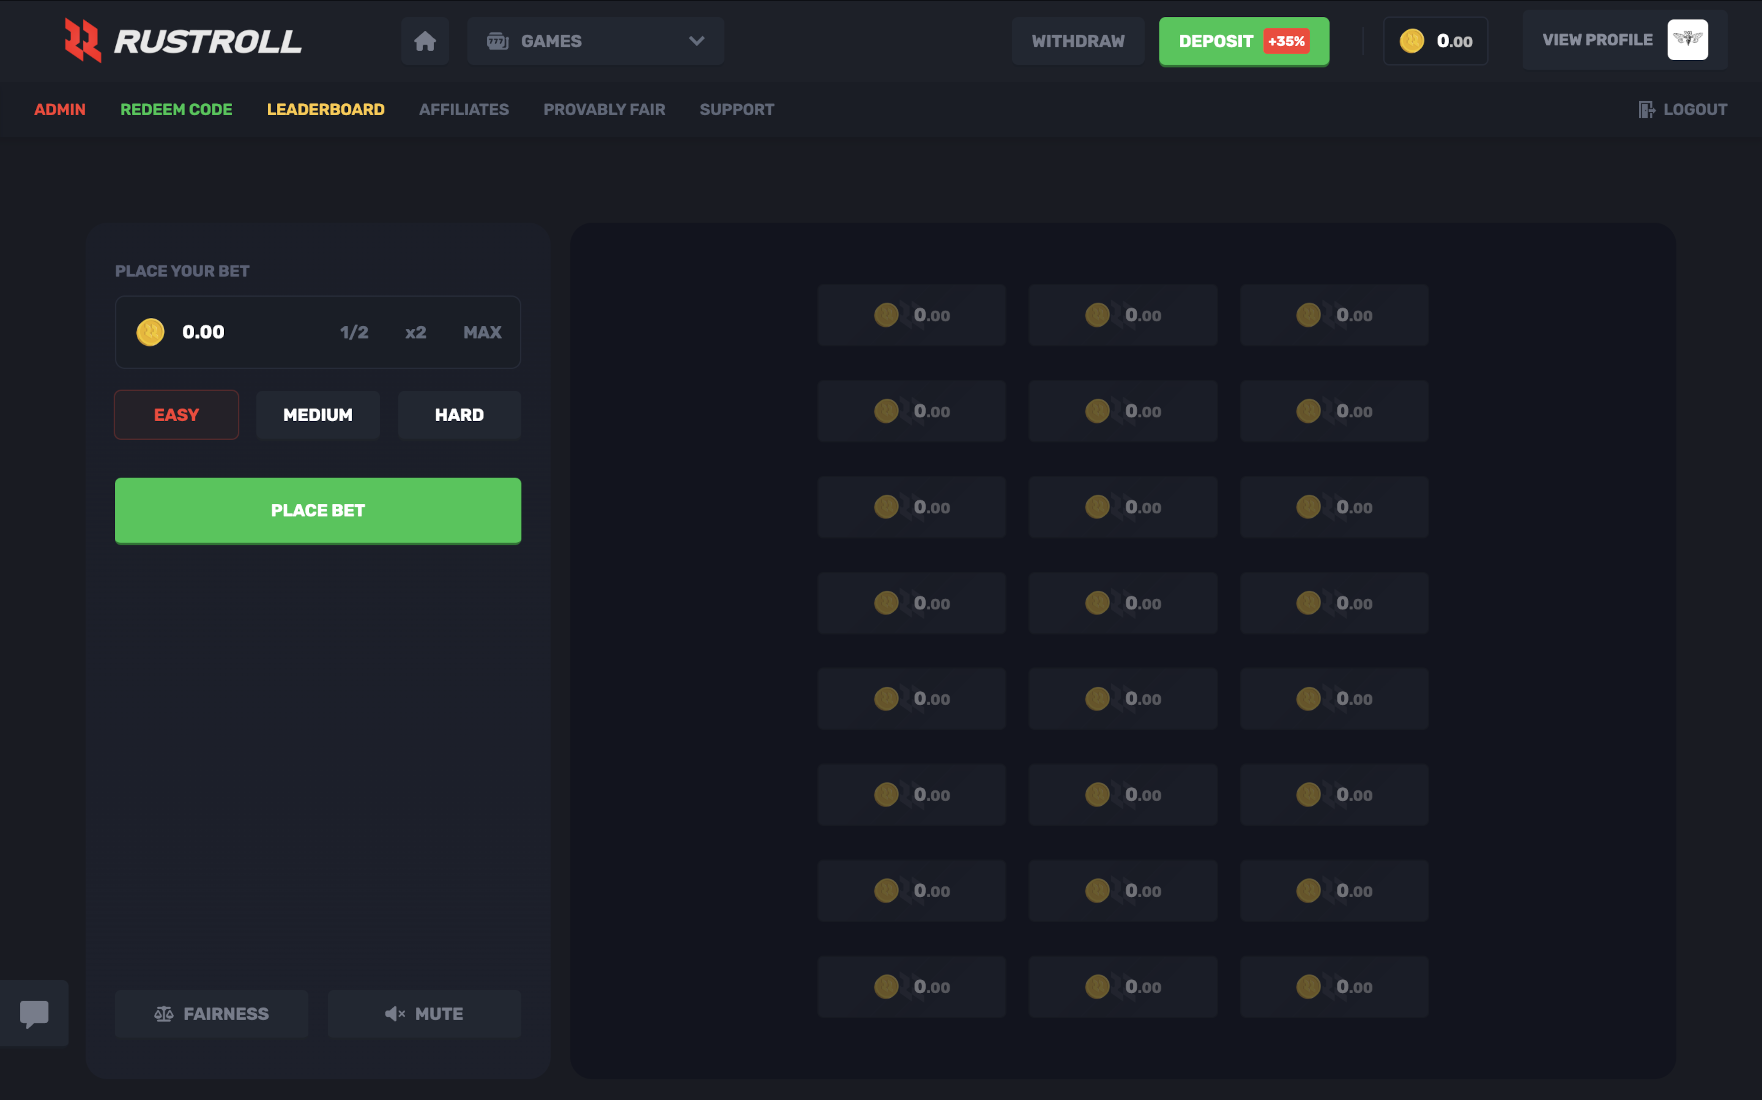Viewport: 1762px width, 1100px height.
Task: Select the Hard difficulty
Action: (x=459, y=414)
